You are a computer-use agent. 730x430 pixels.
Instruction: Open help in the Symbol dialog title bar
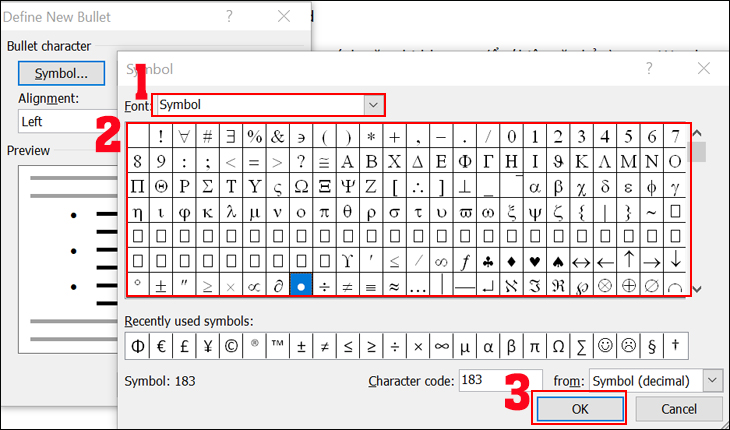[x=649, y=69]
